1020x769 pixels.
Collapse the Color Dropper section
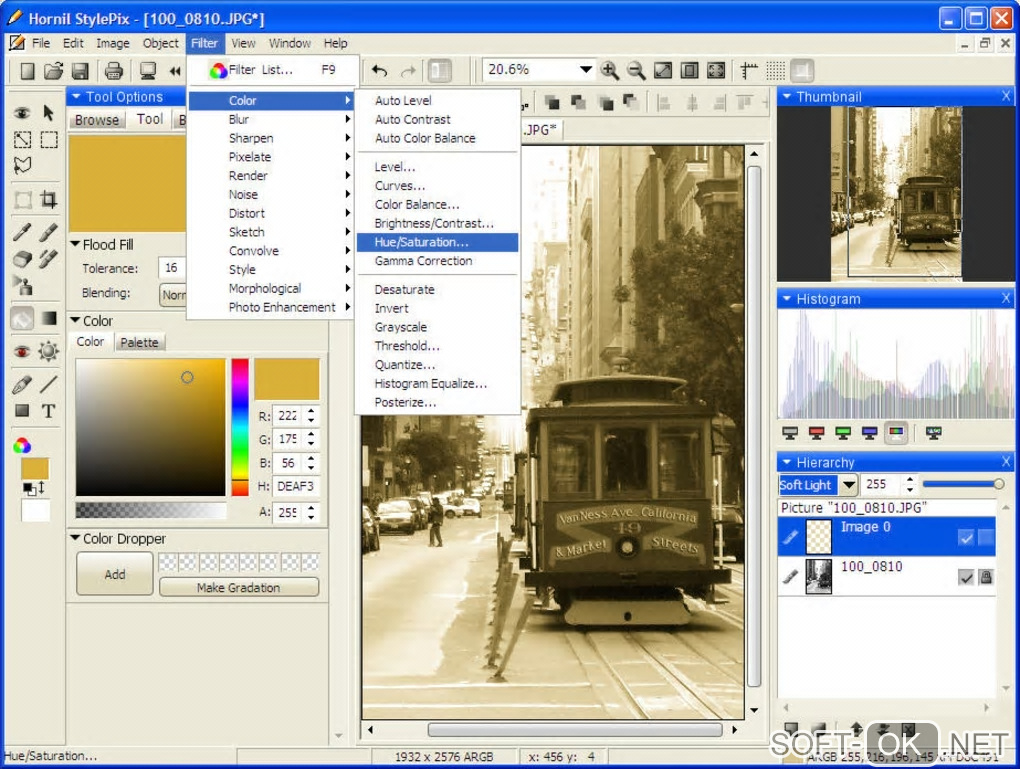point(75,538)
